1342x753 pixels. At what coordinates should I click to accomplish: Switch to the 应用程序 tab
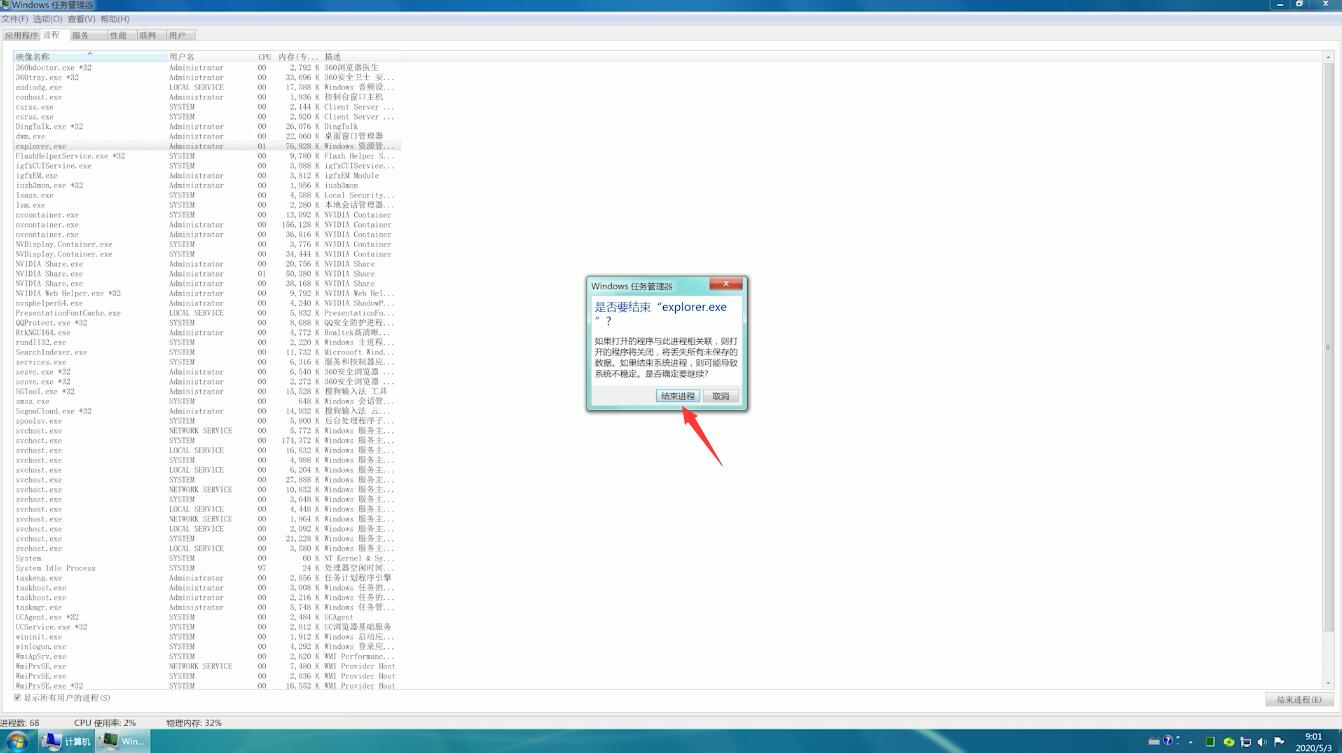tap(20, 35)
